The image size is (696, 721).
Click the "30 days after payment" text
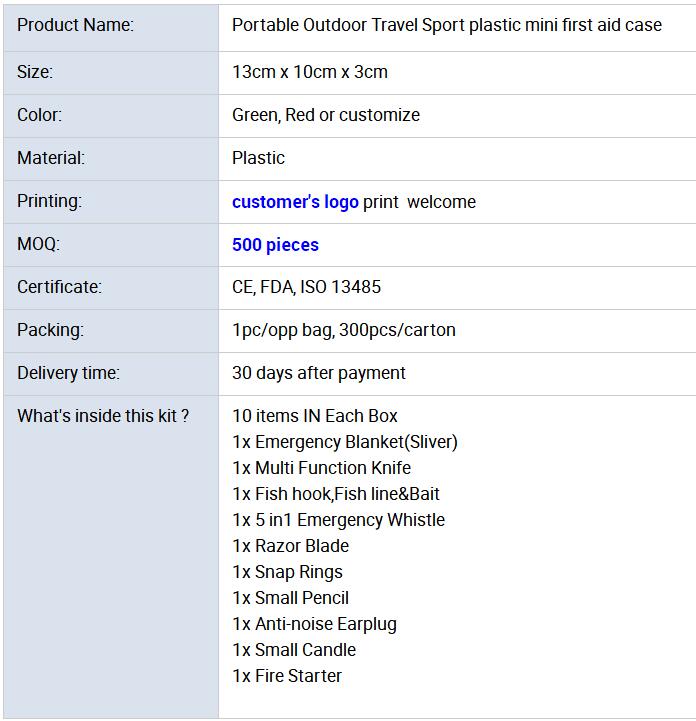(x=319, y=373)
